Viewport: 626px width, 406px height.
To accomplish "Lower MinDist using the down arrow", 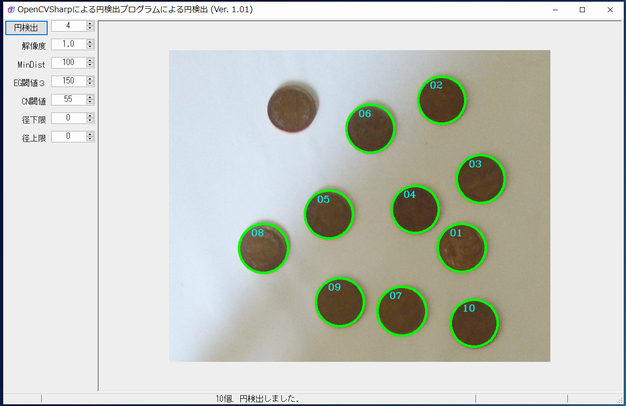I will [x=90, y=65].
